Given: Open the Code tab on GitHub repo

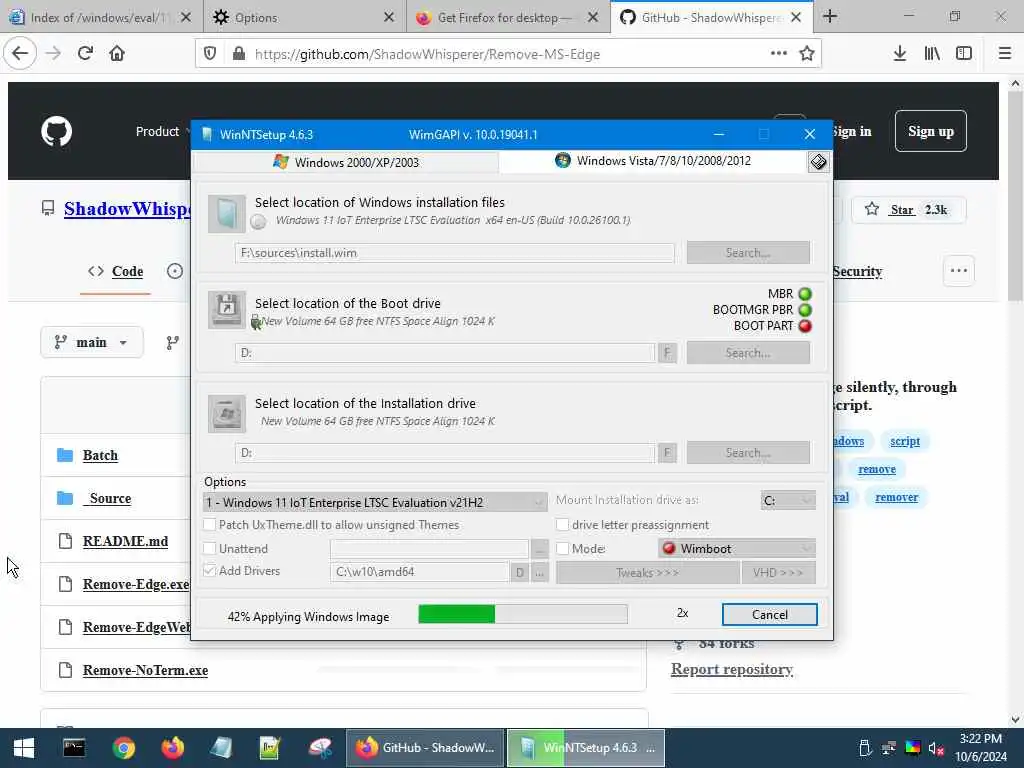Looking at the screenshot, I should click(116, 271).
